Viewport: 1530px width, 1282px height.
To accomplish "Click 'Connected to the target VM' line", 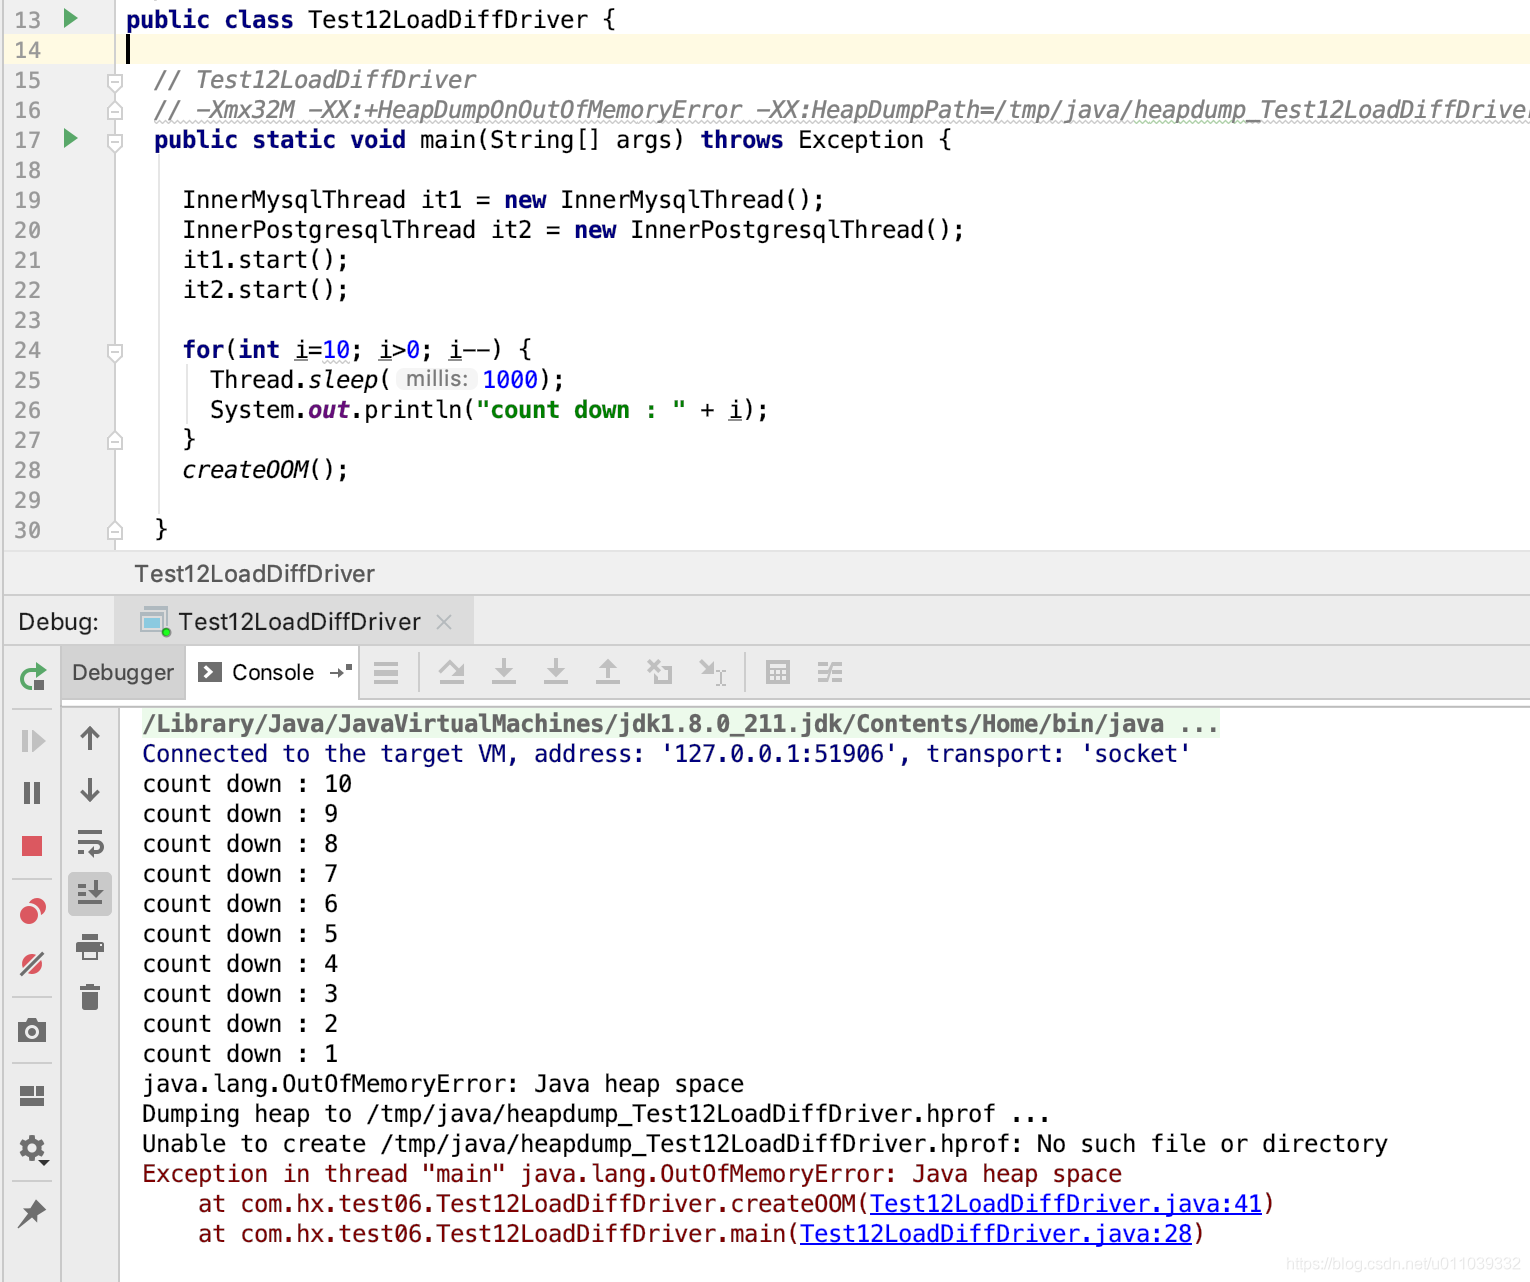I will pos(666,754).
